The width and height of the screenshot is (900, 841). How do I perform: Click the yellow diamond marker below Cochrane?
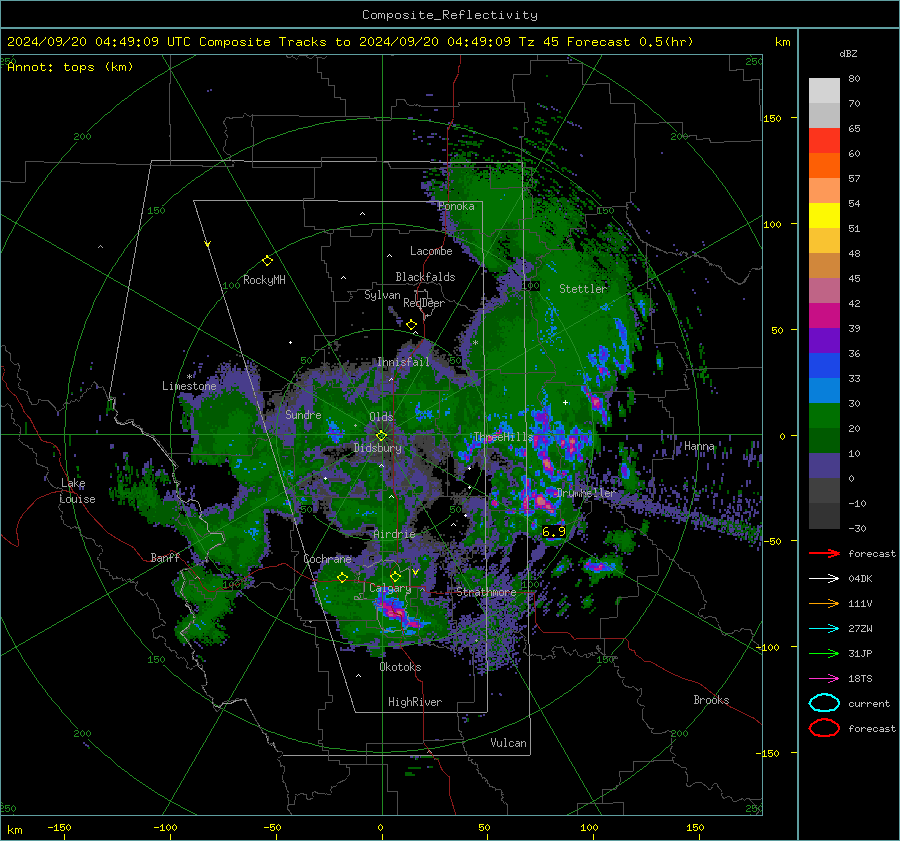tap(342, 577)
